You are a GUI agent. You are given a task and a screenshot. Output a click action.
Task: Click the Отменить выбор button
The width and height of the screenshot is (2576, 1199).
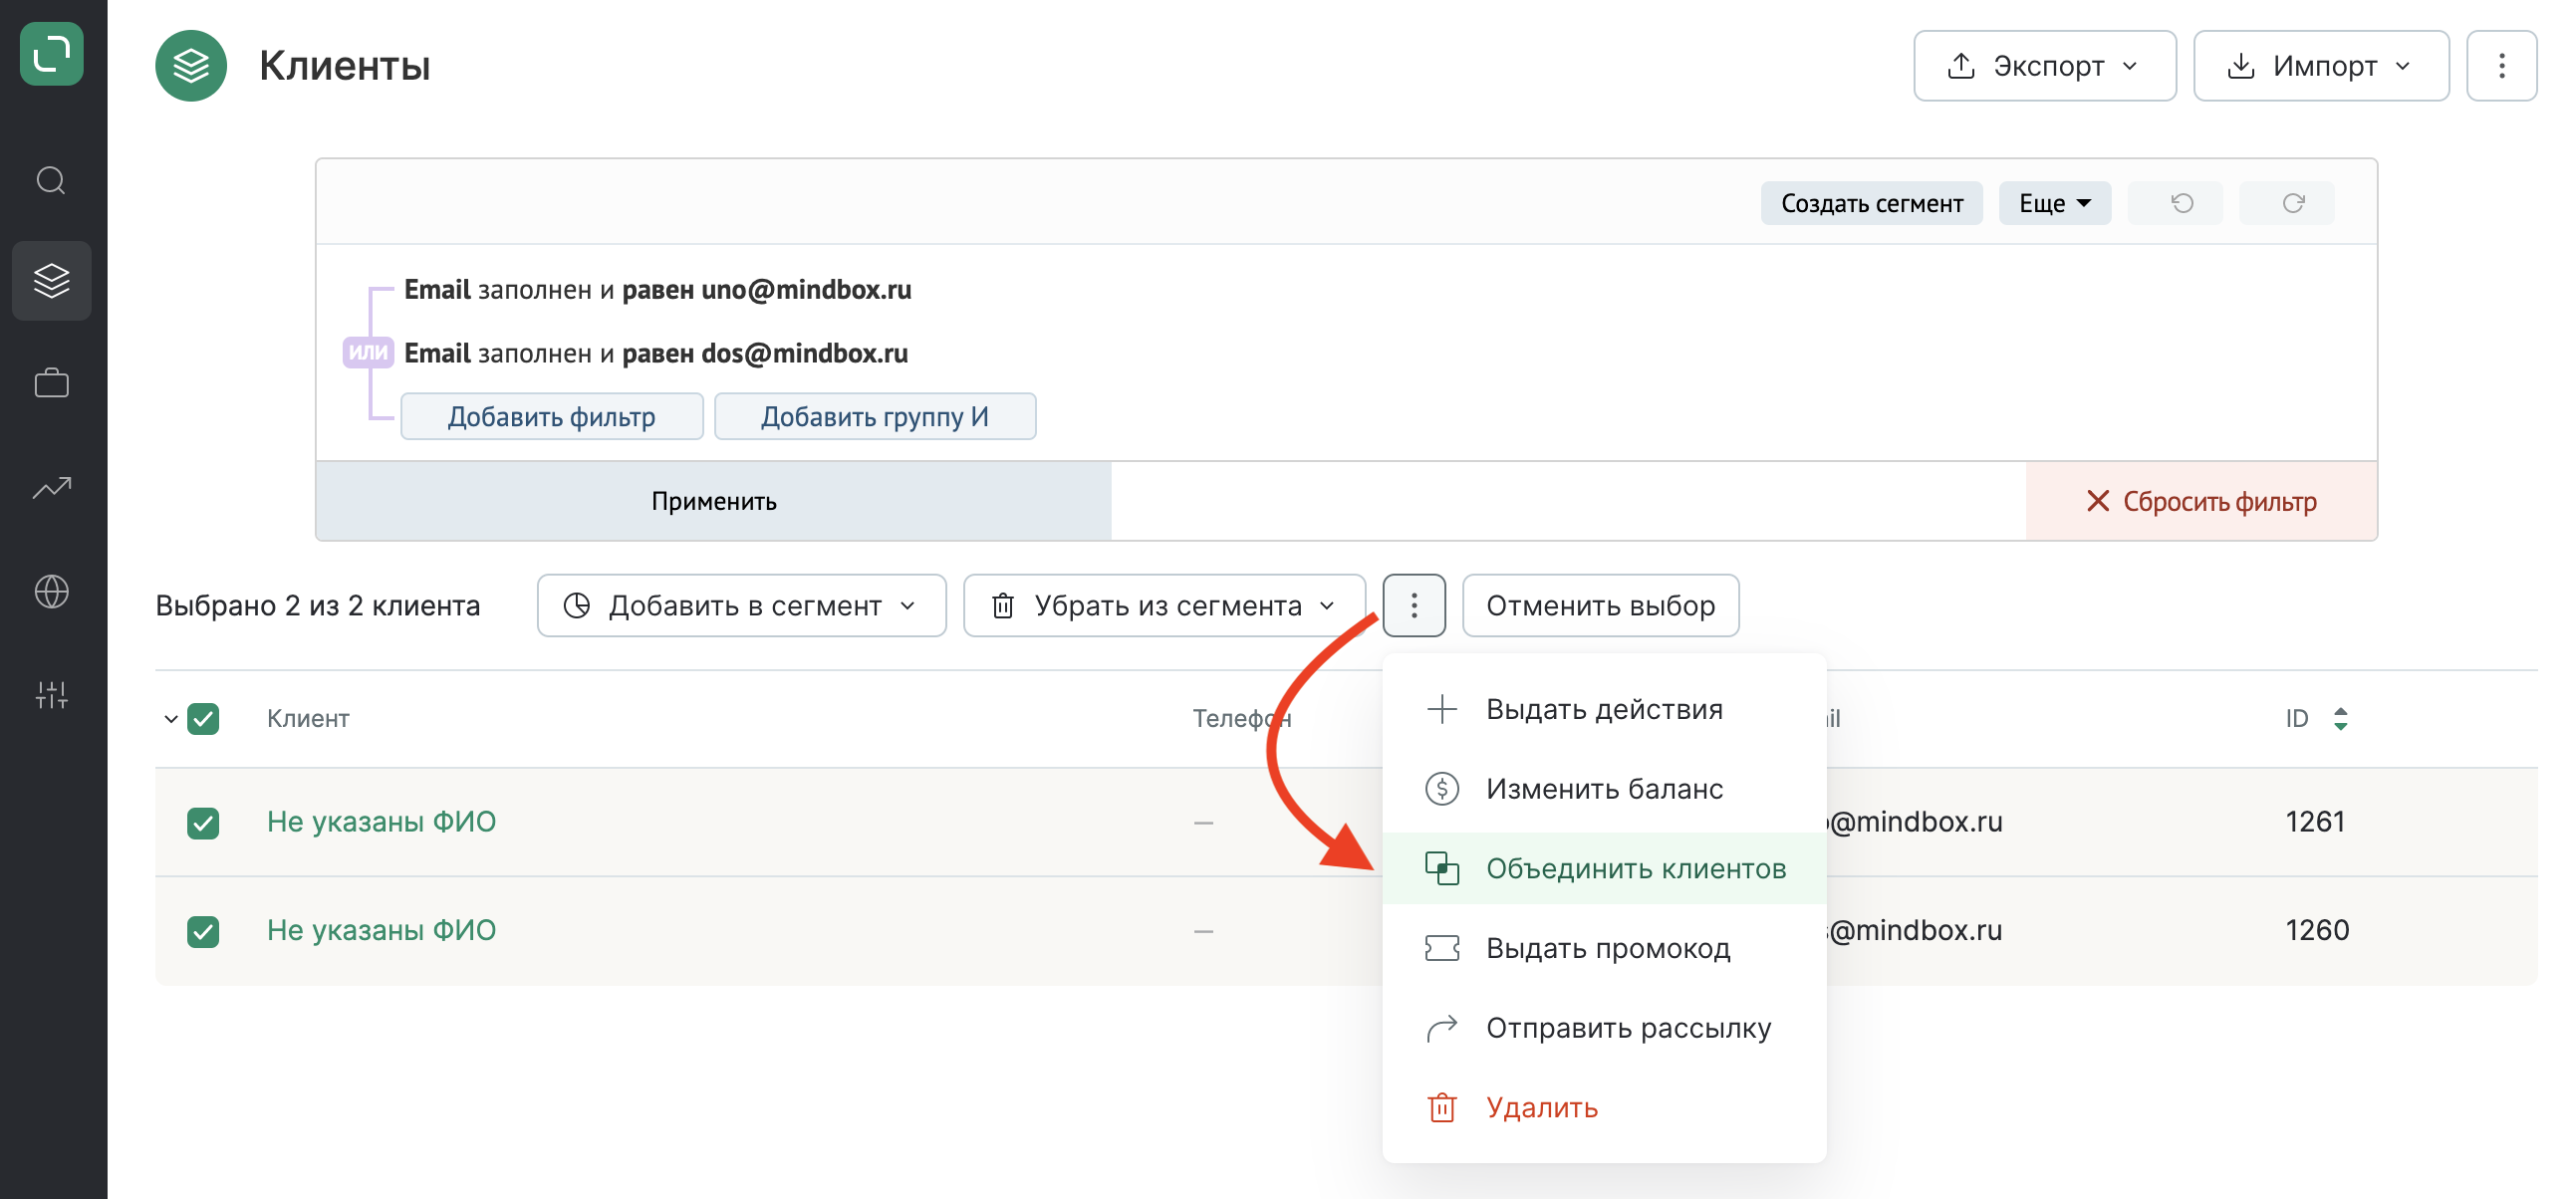pyautogui.click(x=1600, y=606)
